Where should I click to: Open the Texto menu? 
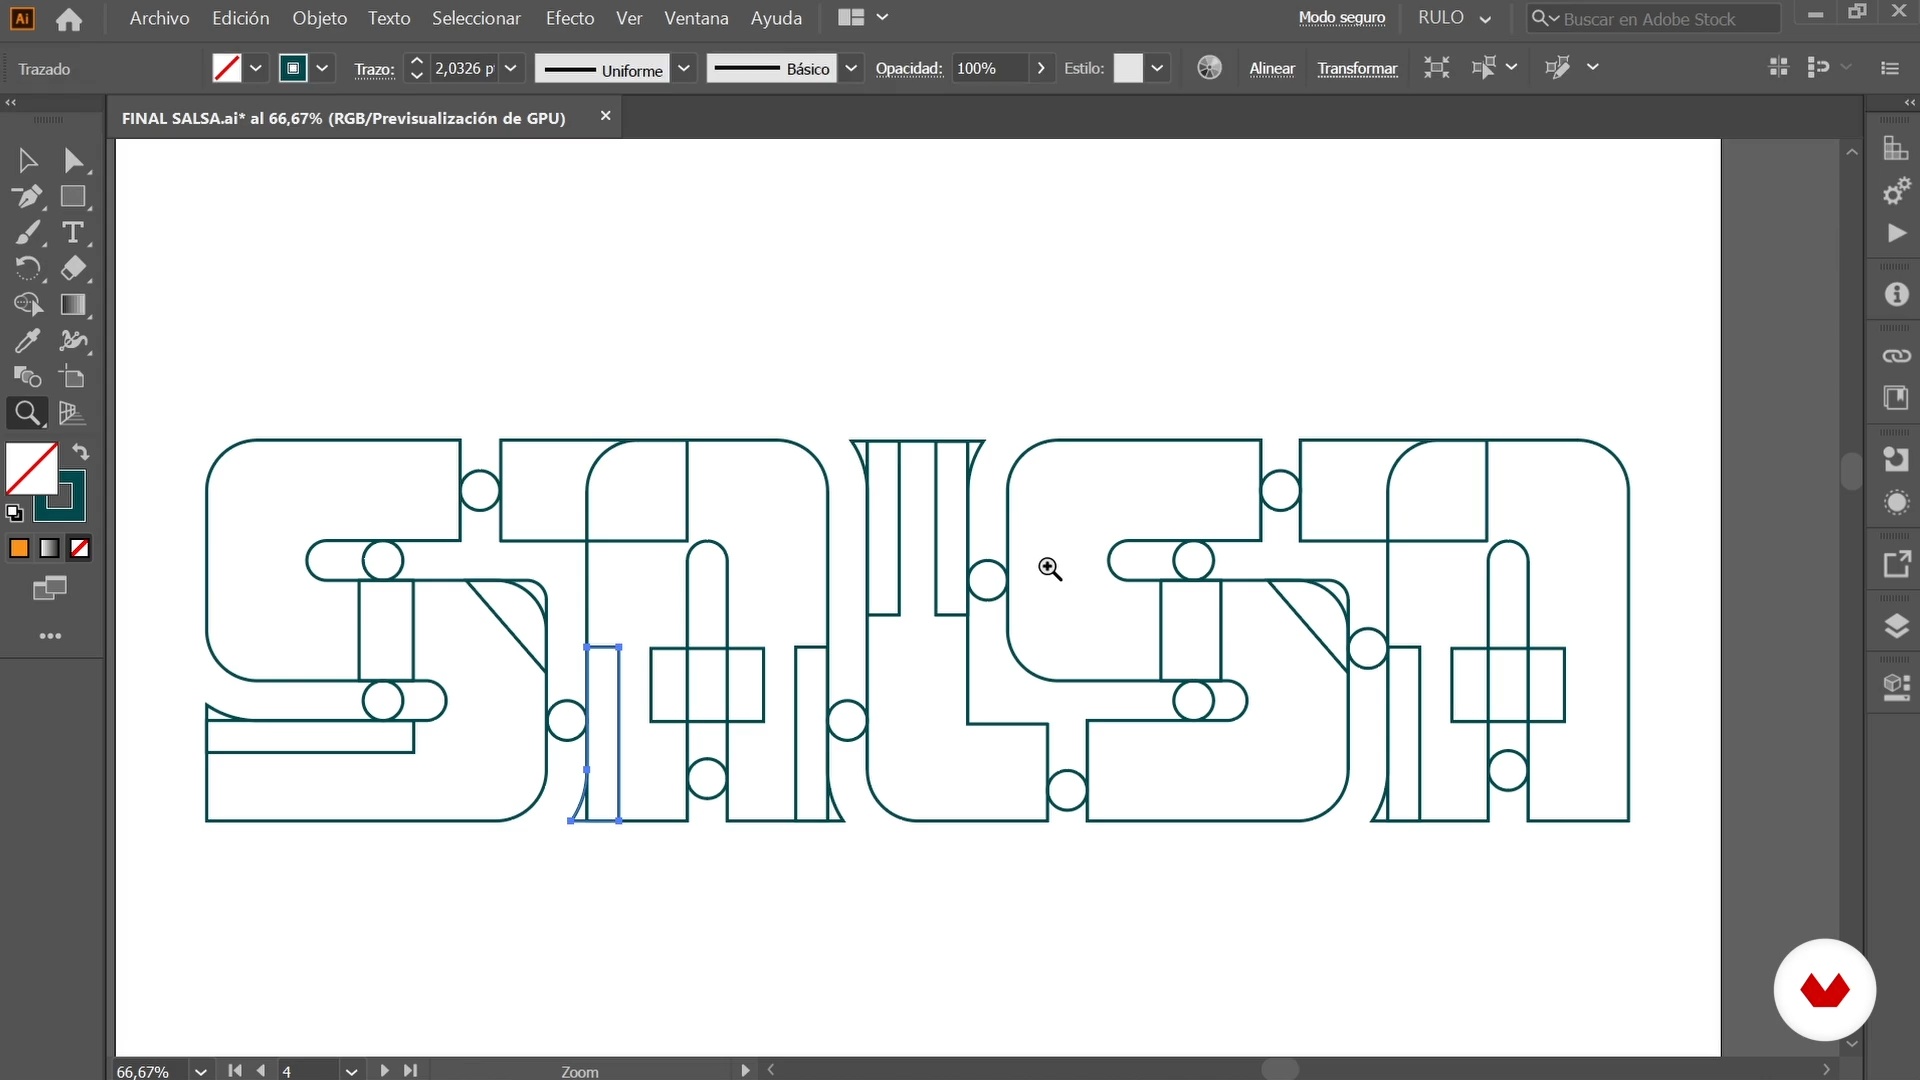[x=389, y=18]
